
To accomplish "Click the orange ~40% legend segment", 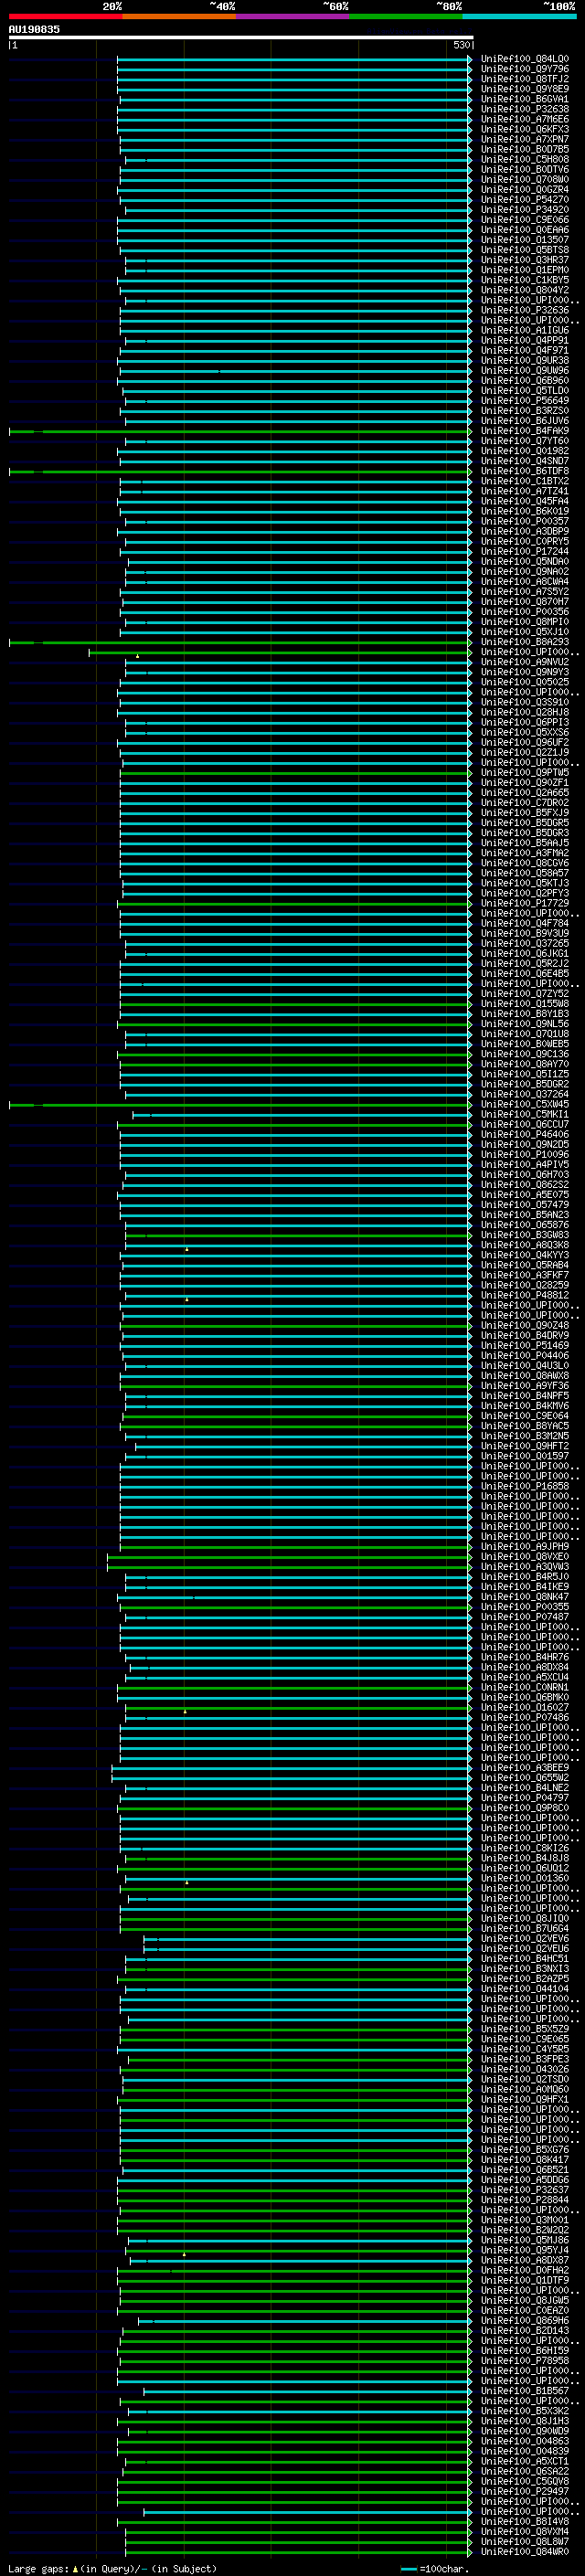I will (x=180, y=16).
